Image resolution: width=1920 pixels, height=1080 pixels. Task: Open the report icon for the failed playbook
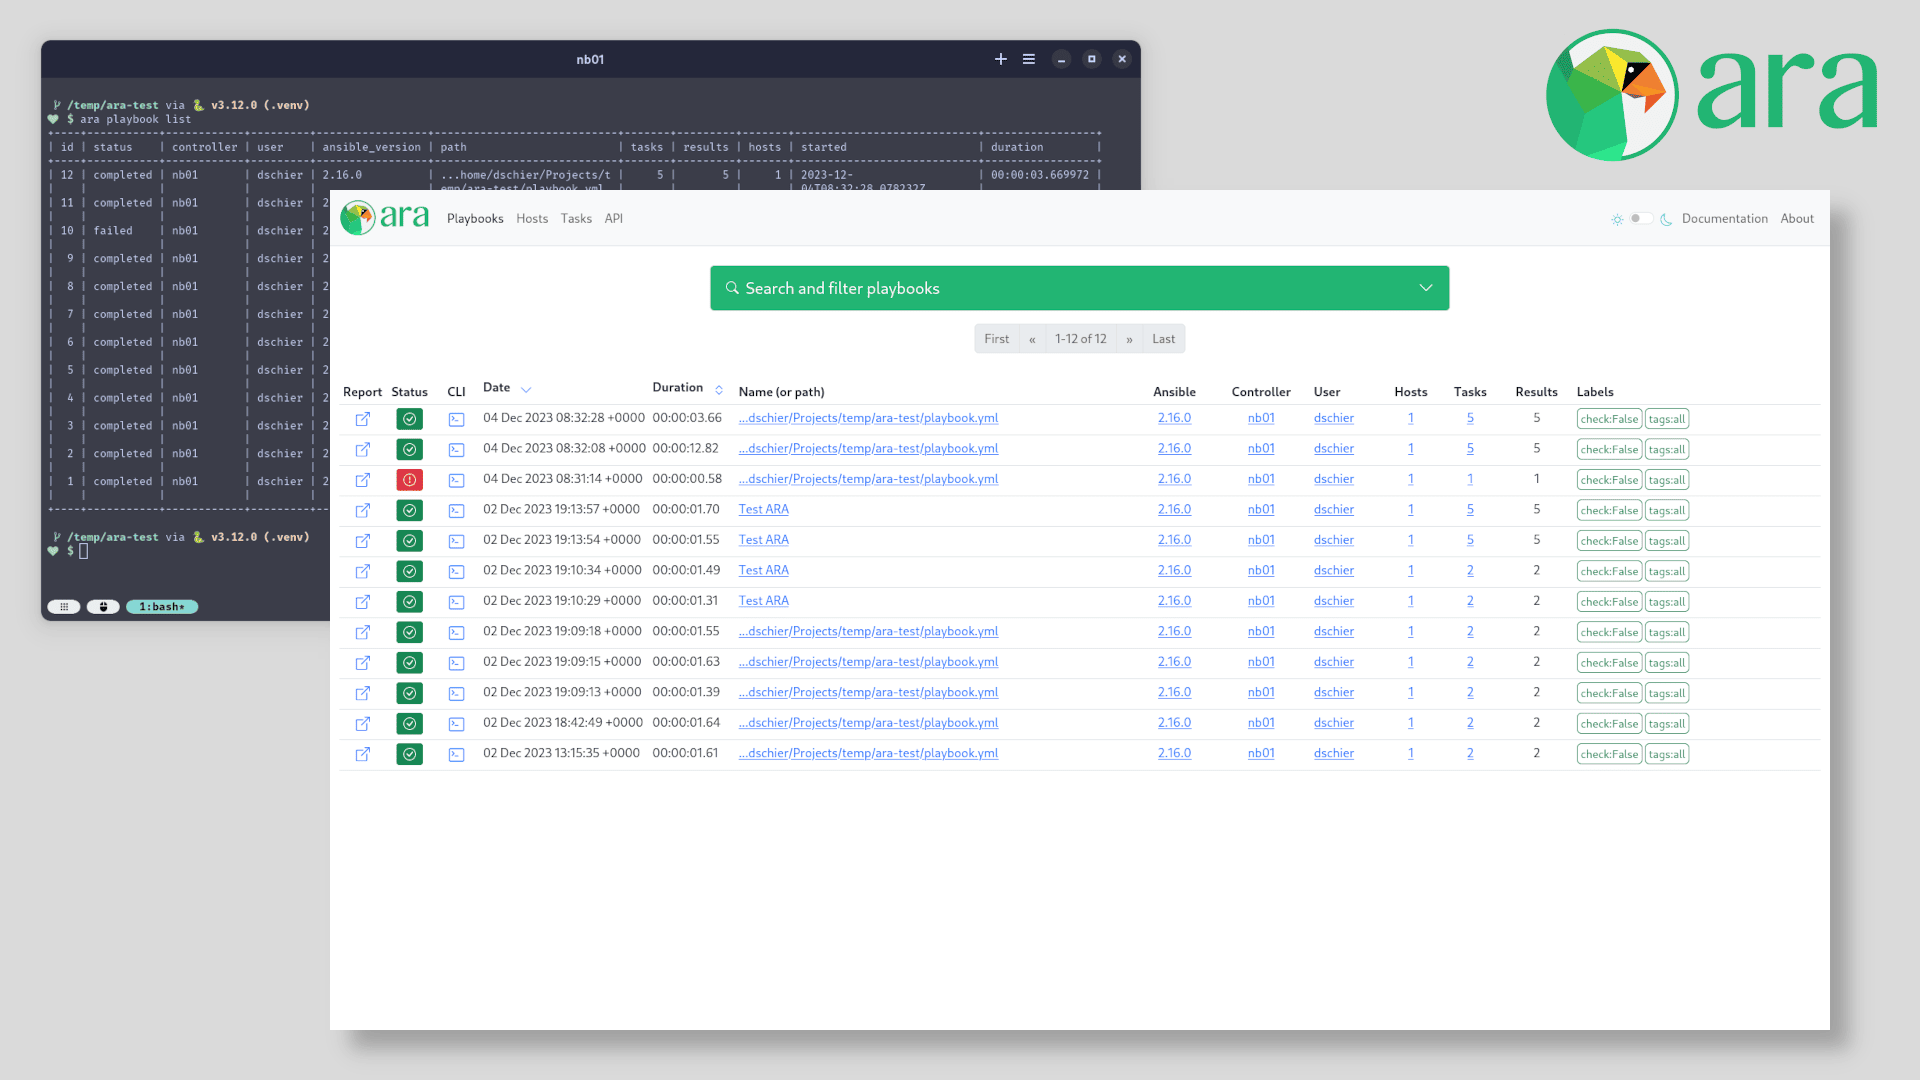(x=362, y=480)
